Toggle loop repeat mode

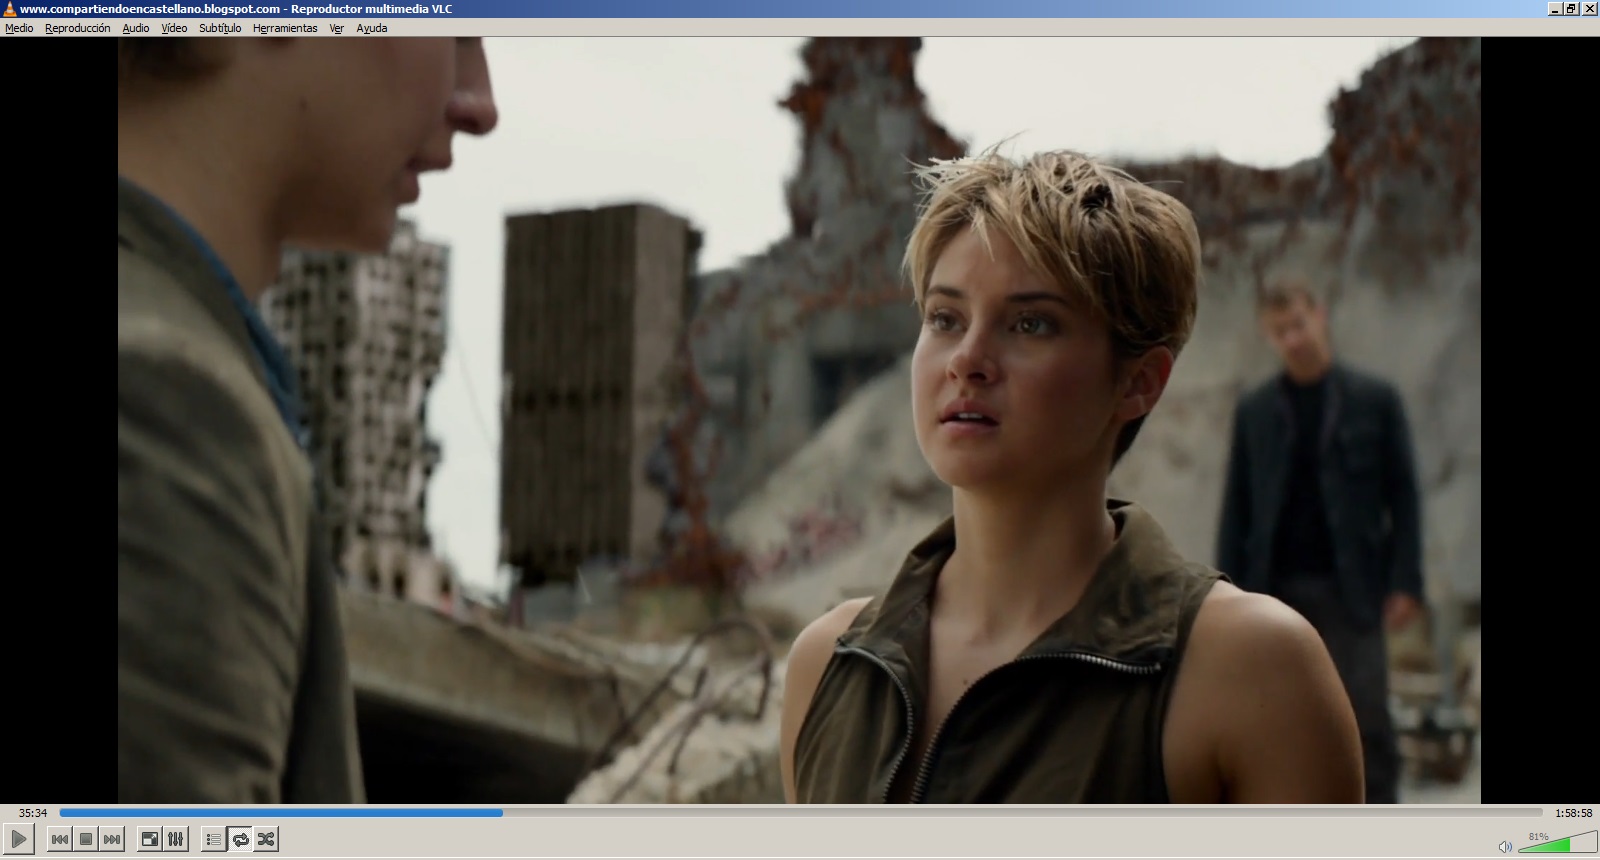point(240,839)
